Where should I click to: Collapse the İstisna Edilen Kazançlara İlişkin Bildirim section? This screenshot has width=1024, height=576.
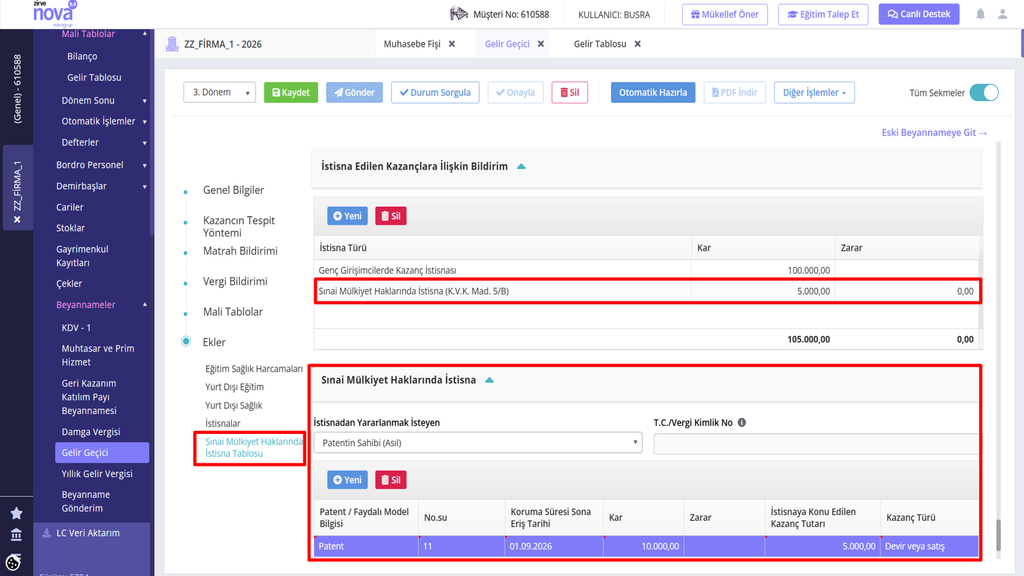521,167
